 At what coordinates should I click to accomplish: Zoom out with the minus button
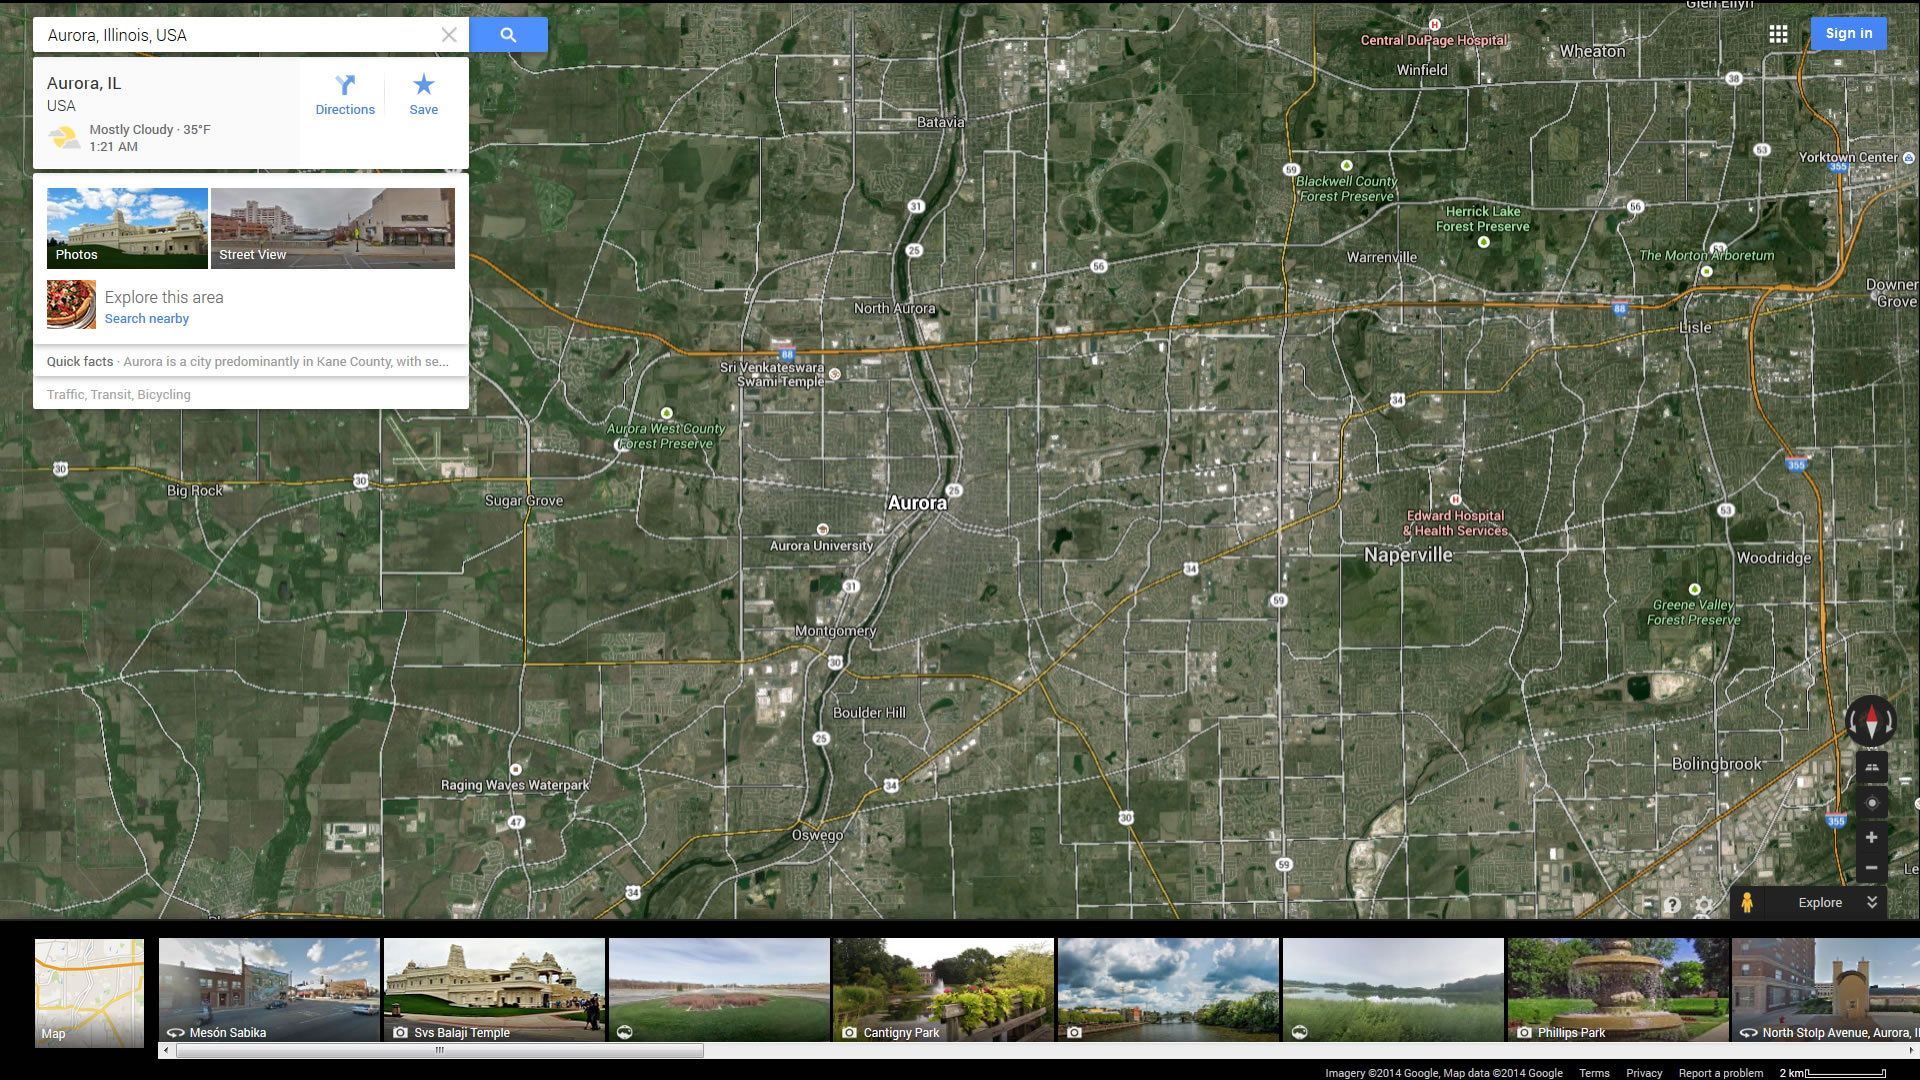click(x=1871, y=868)
